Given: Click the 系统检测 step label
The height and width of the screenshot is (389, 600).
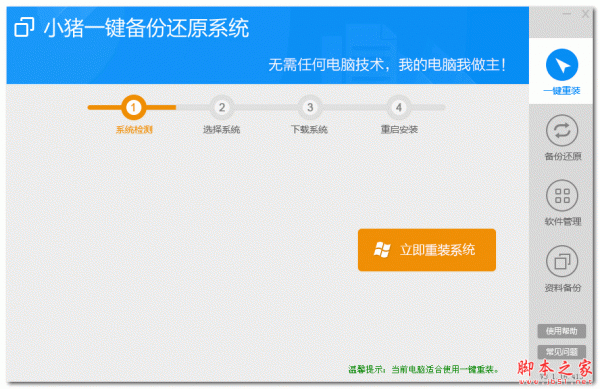Looking at the screenshot, I should 134,130.
